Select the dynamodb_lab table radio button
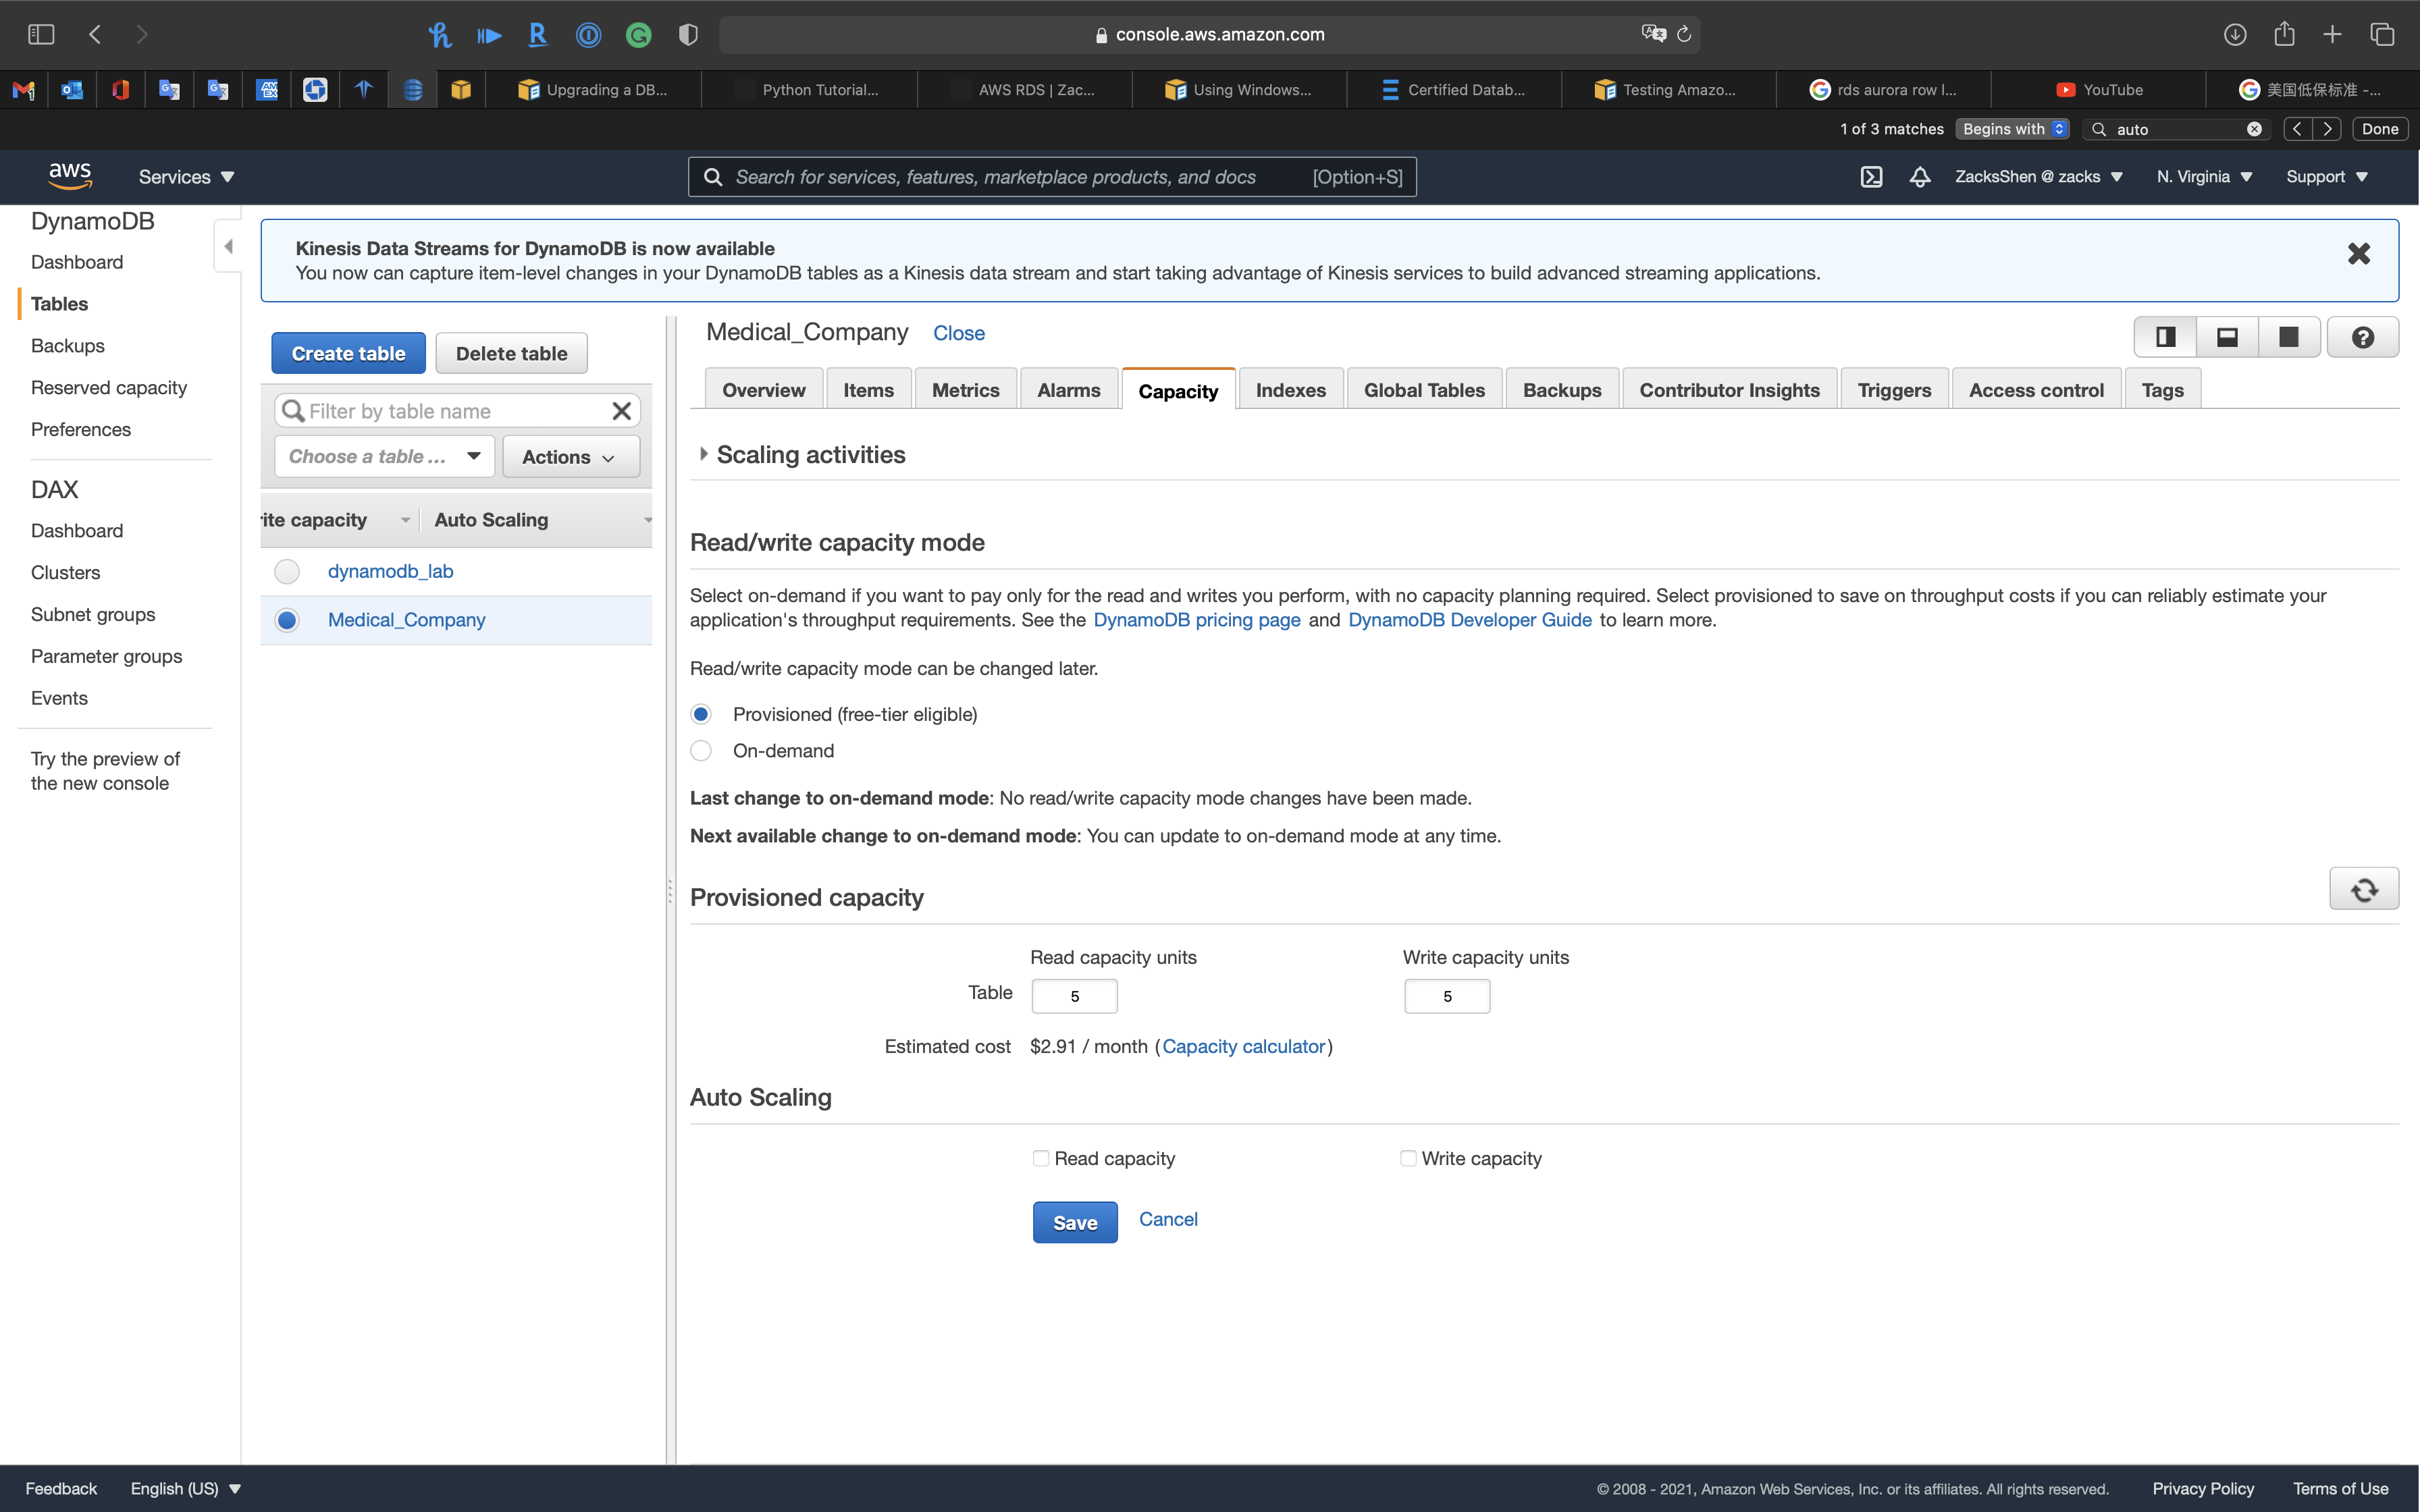 287,571
